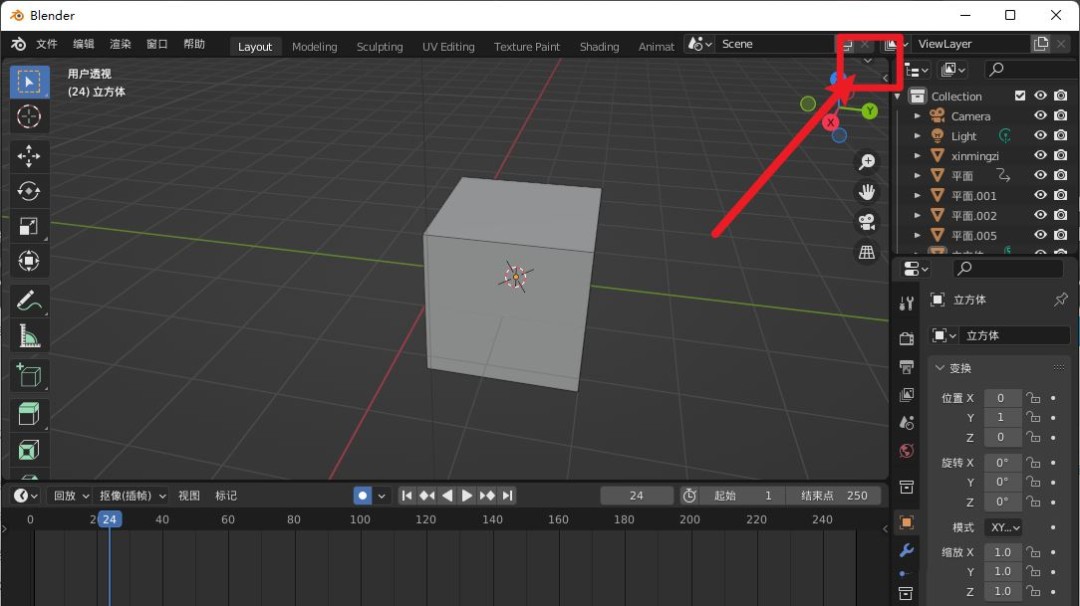
Task: Expand the xinmingzi outliner entry
Action: pyautogui.click(x=917, y=155)
